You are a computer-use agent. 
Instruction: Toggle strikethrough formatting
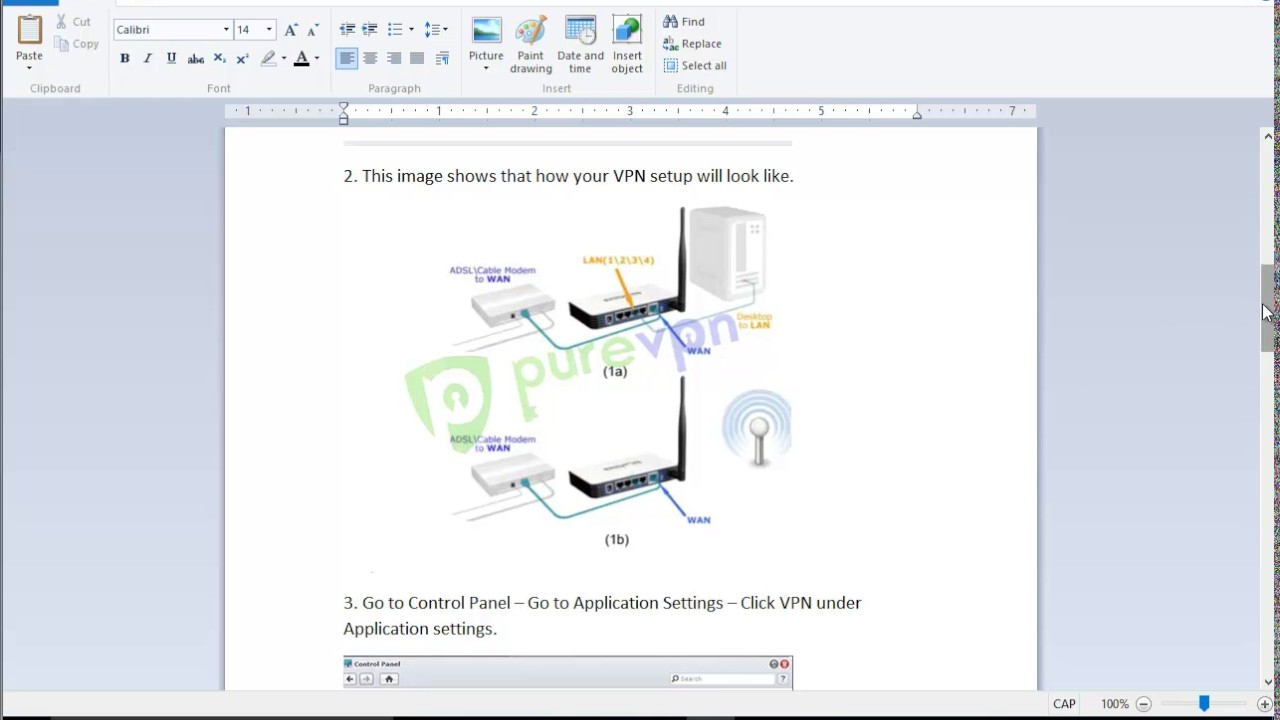tap(196, 59)
